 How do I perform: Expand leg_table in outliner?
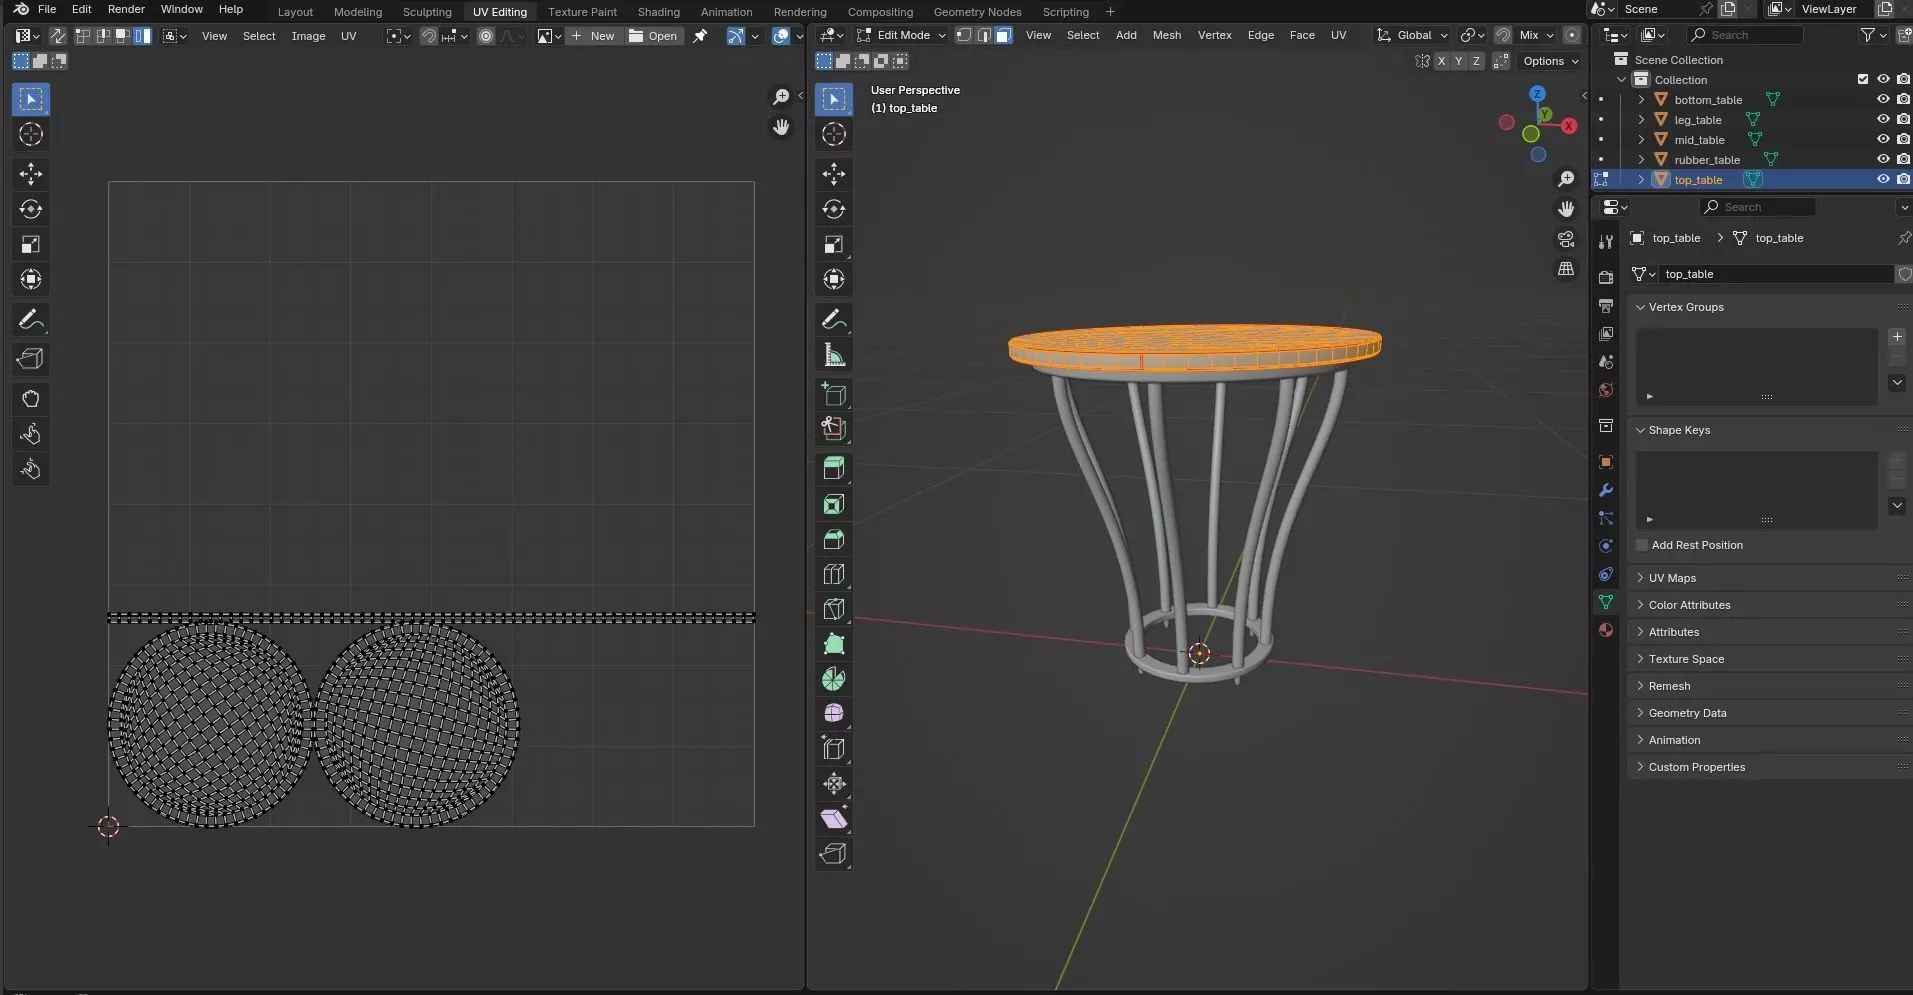click(1641, 119)
